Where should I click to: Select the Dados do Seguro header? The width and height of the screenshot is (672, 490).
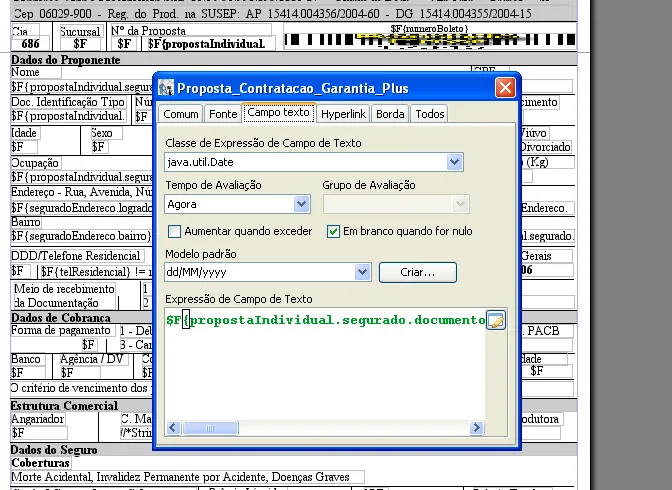point(54,450)
